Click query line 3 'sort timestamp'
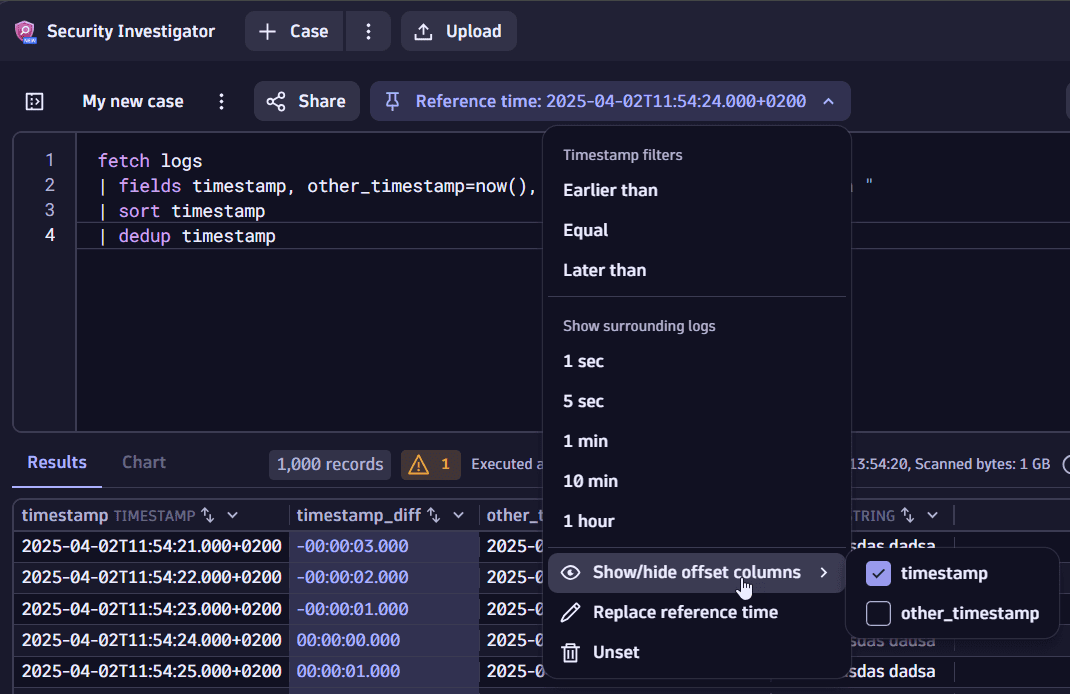The width and height of the screenshot is (1070, 694). pos(182,211)
